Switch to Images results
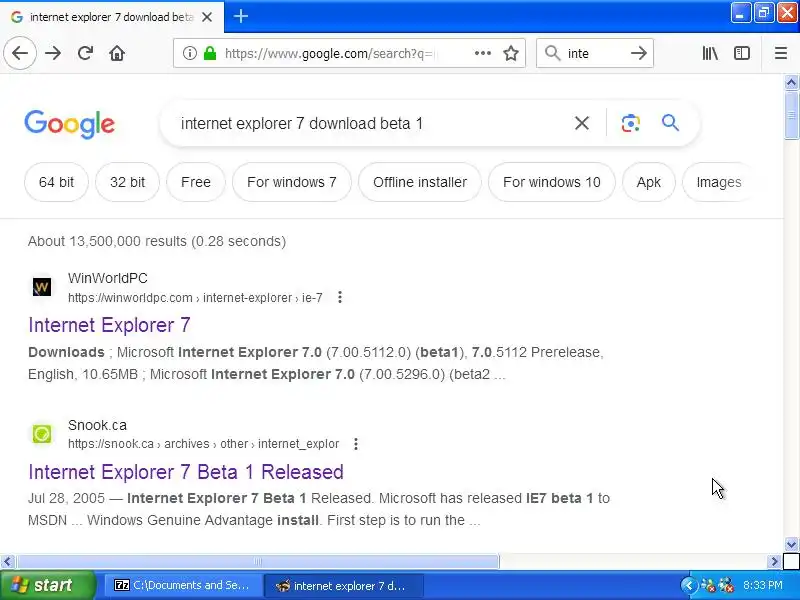 click(x=718, y=182)
